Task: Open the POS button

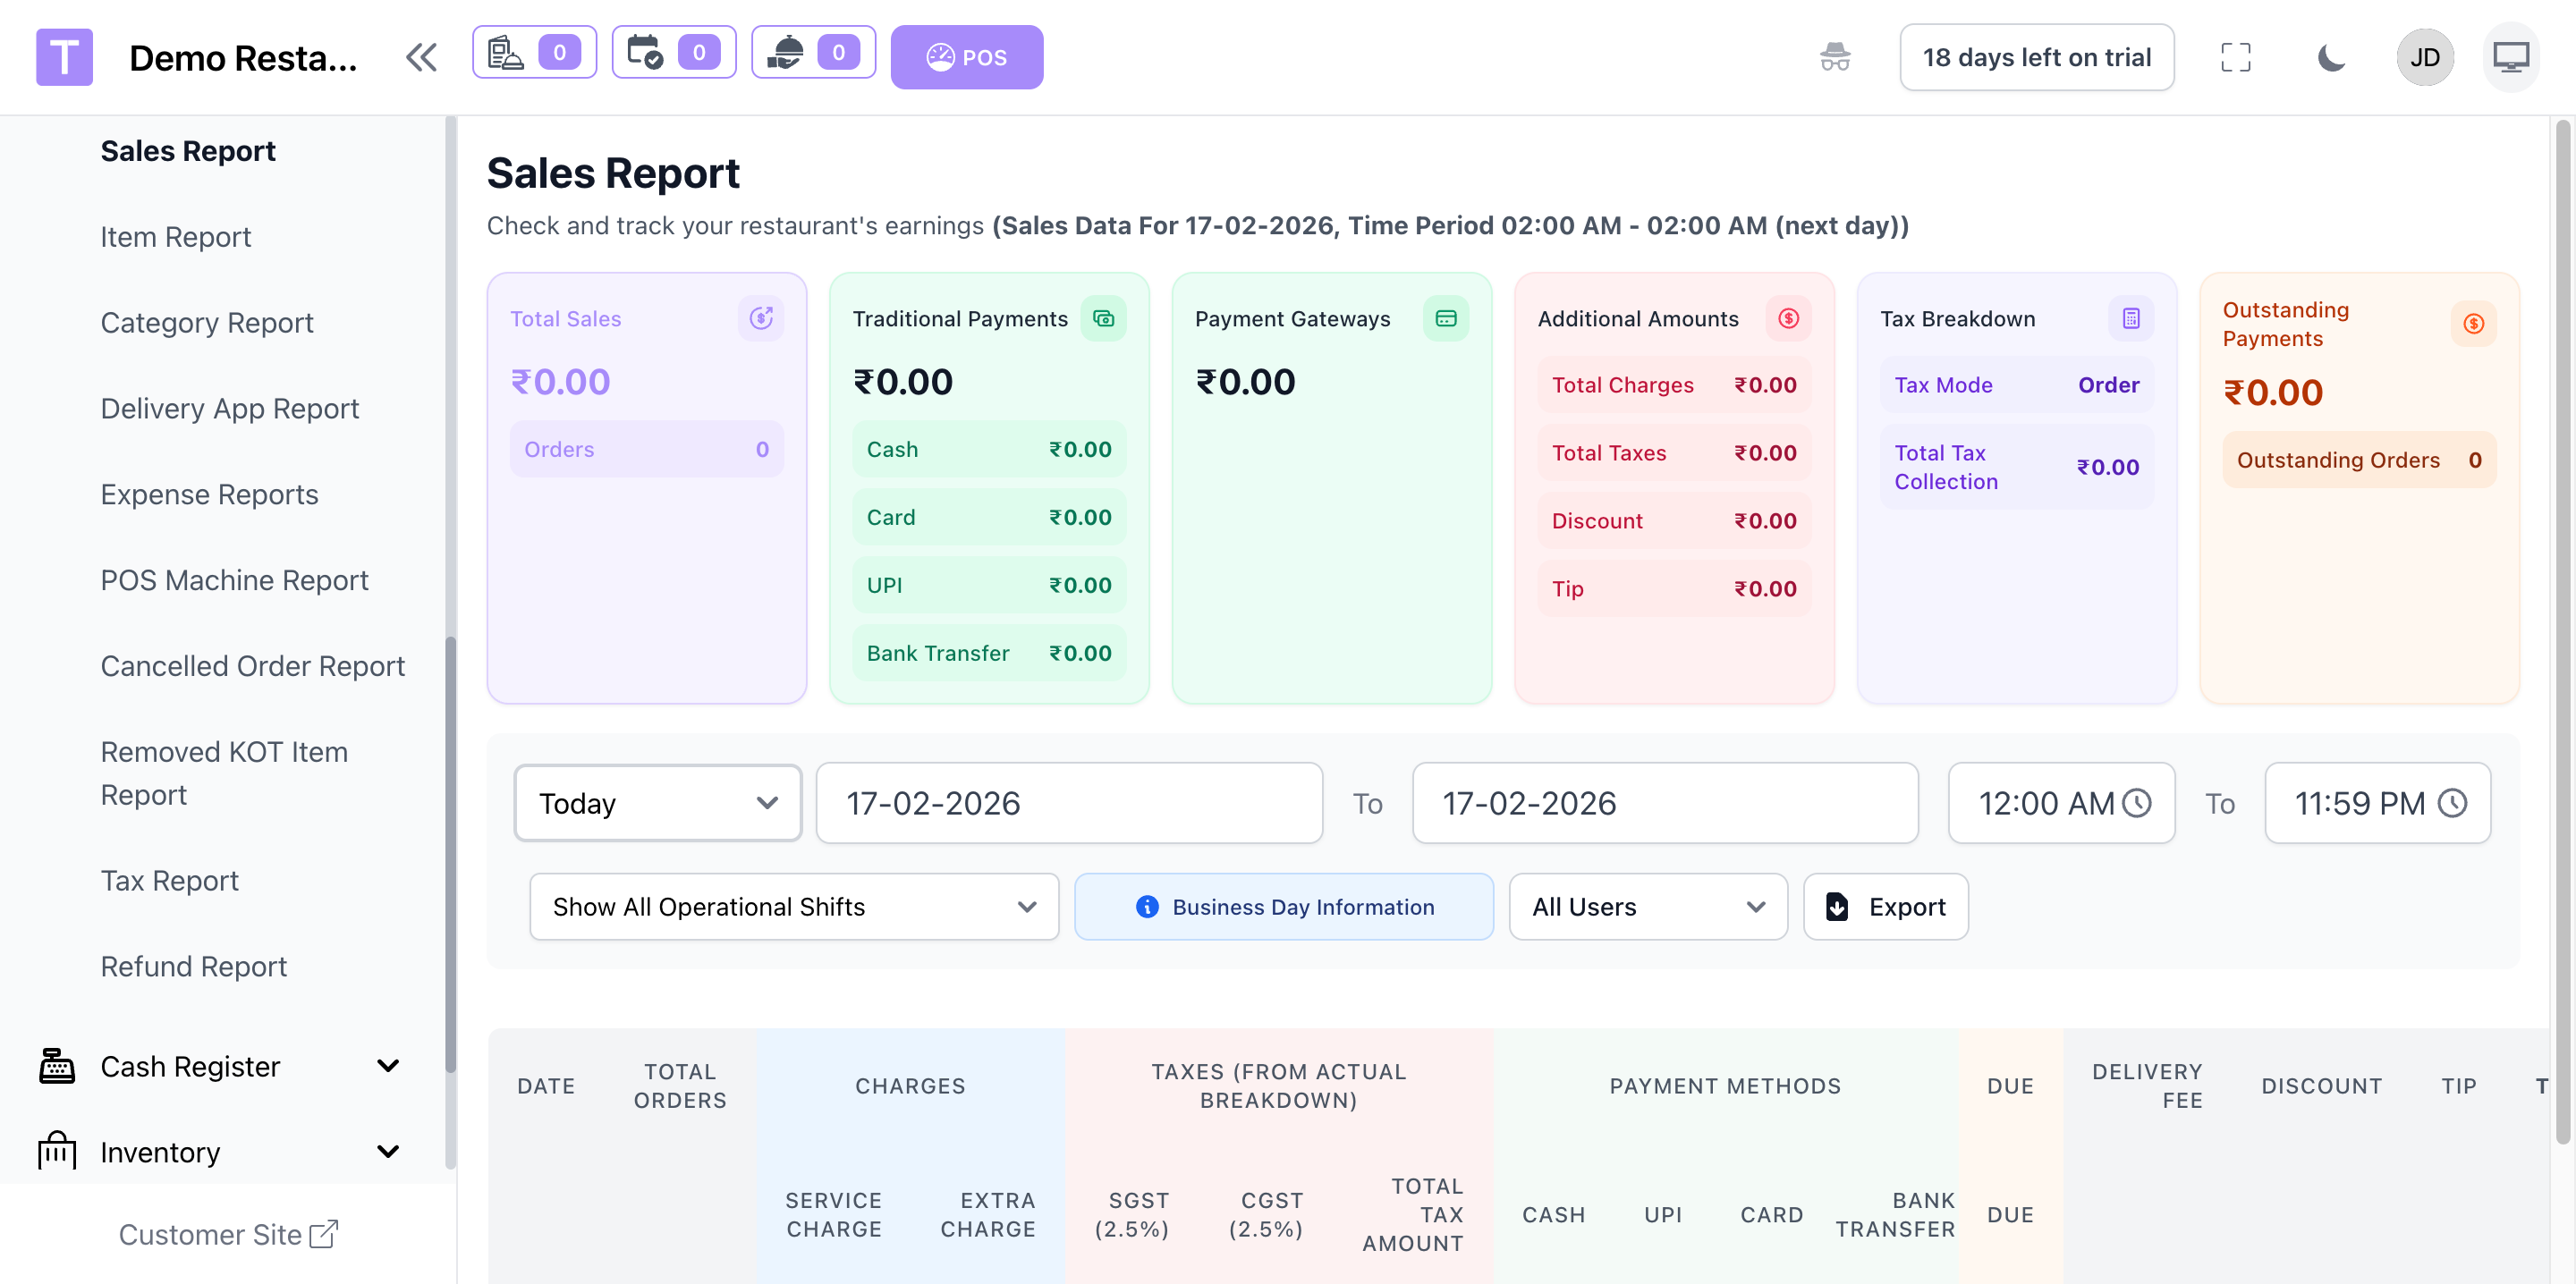Action: 966,57
